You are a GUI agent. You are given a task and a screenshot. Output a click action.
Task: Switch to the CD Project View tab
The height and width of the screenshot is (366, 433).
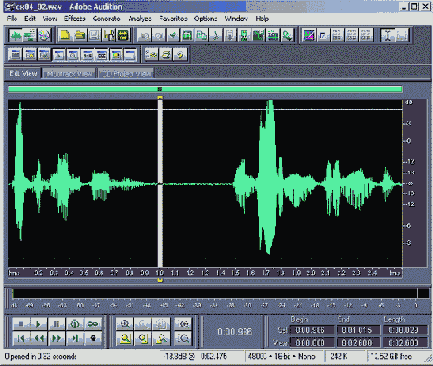(x=126, y=73)
